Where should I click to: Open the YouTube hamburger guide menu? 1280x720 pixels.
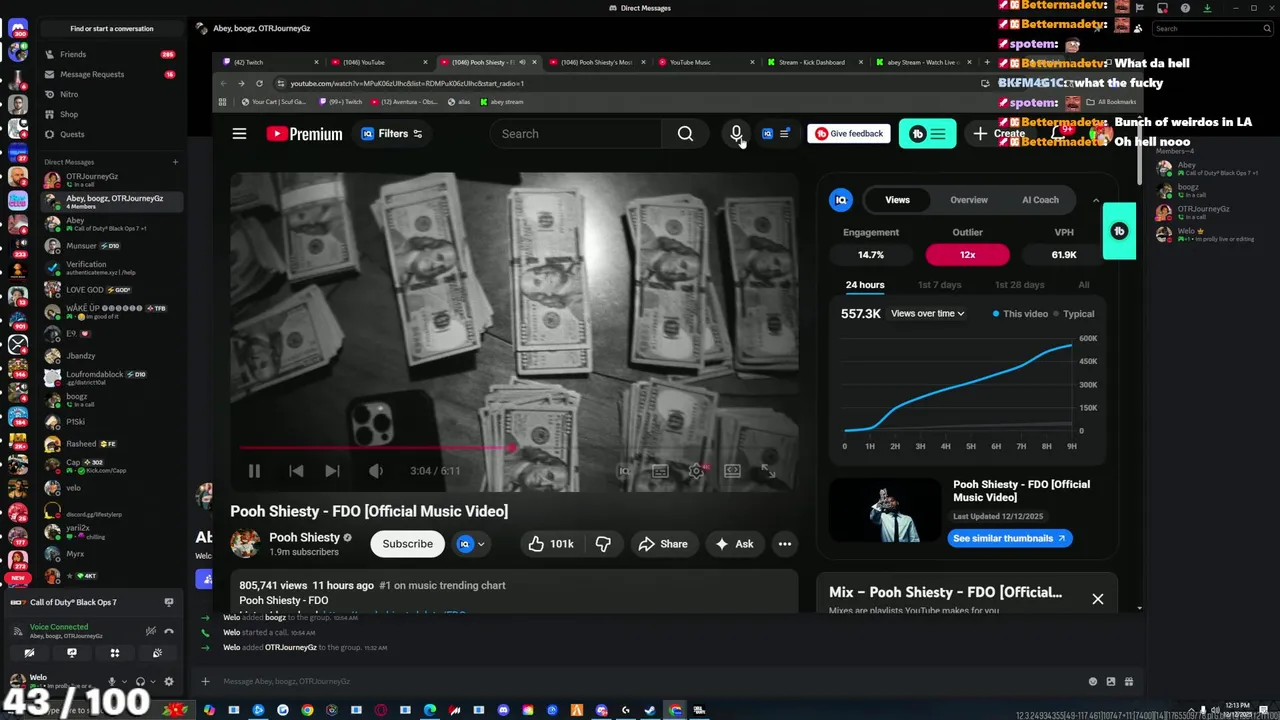[239, 134]
